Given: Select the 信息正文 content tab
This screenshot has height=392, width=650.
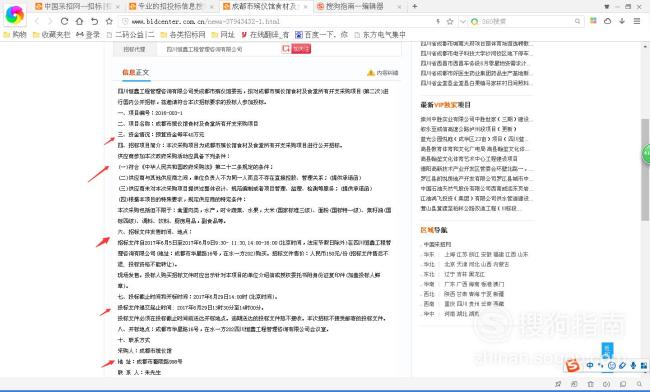Looking at the screenshot, I should point(136,73).
